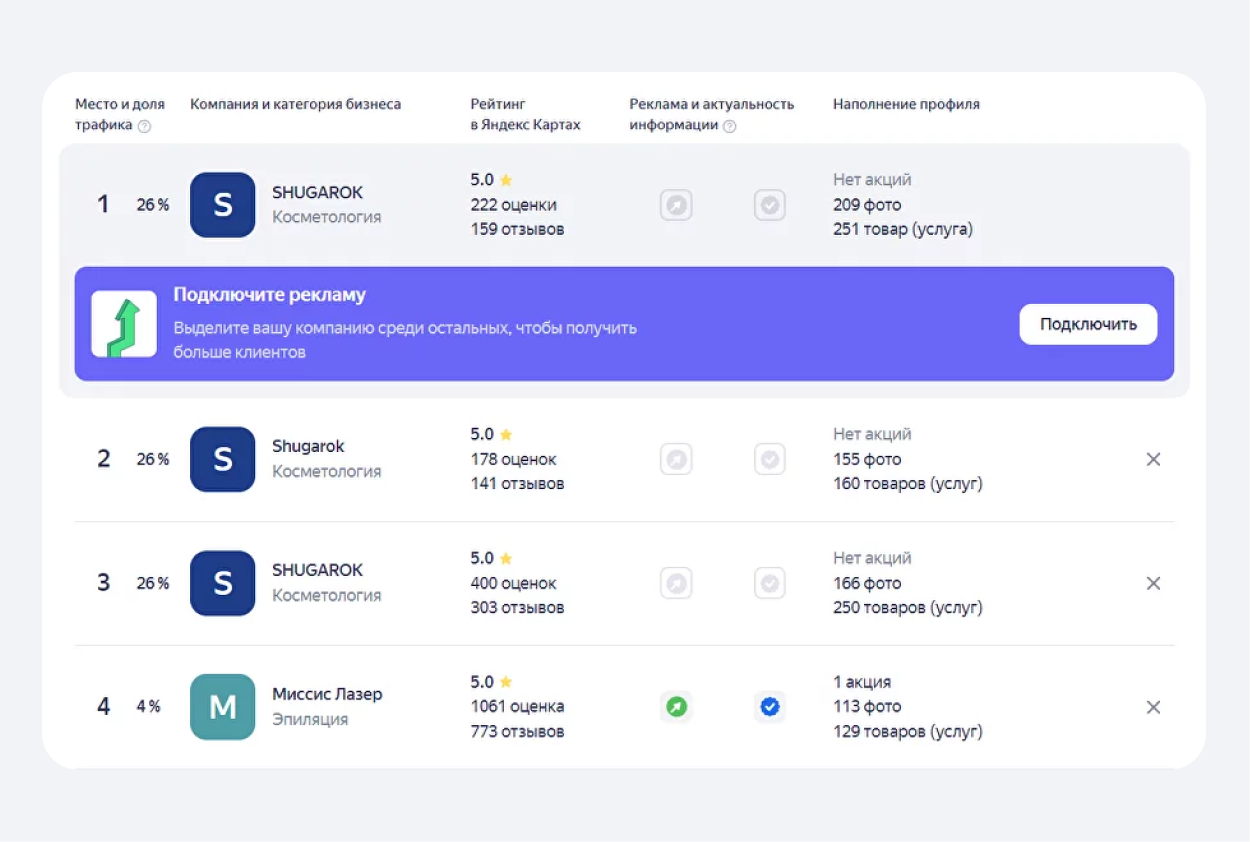The height and width of the screenshot is (842, 1250).
Task: Click "222 оценки" text
Action: pos(514,205)
